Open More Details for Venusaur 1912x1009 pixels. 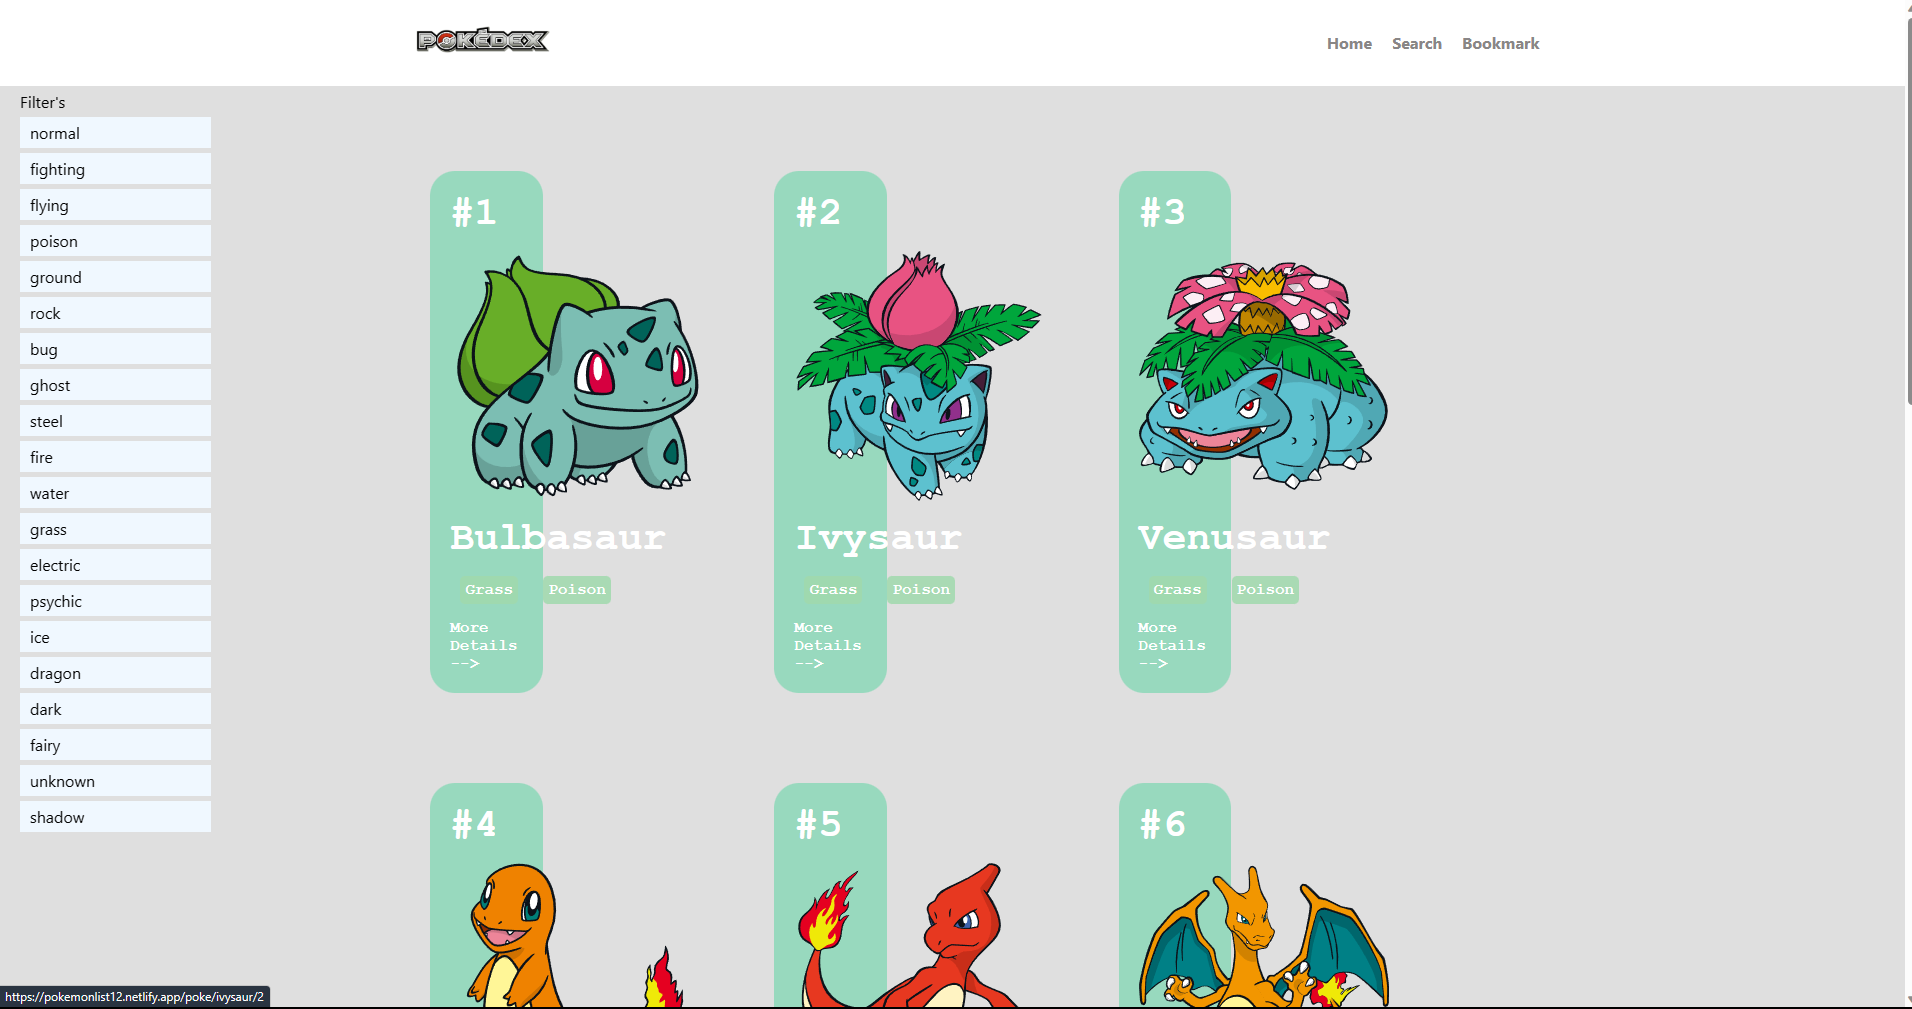(1171, 645)
